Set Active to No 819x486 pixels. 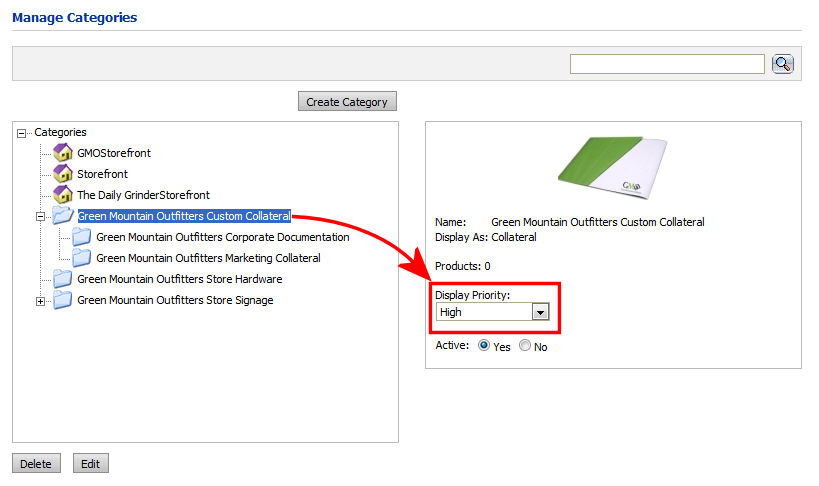click(525, 346)
